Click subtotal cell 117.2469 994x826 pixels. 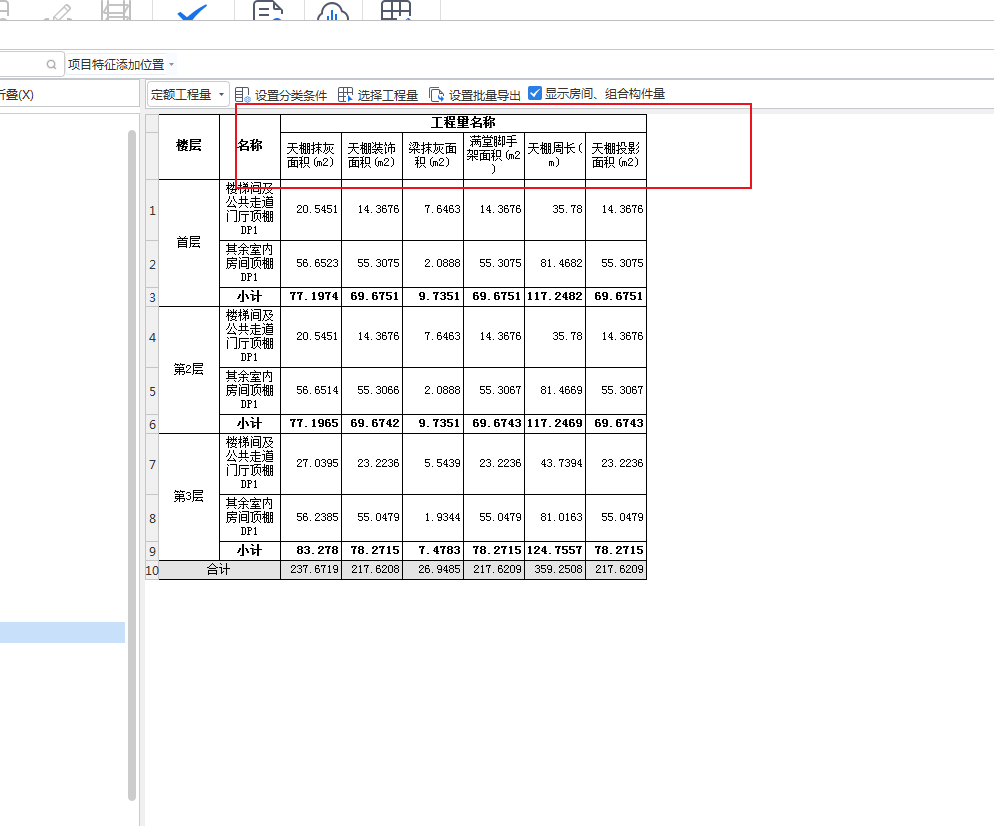(x=555, y=423)
